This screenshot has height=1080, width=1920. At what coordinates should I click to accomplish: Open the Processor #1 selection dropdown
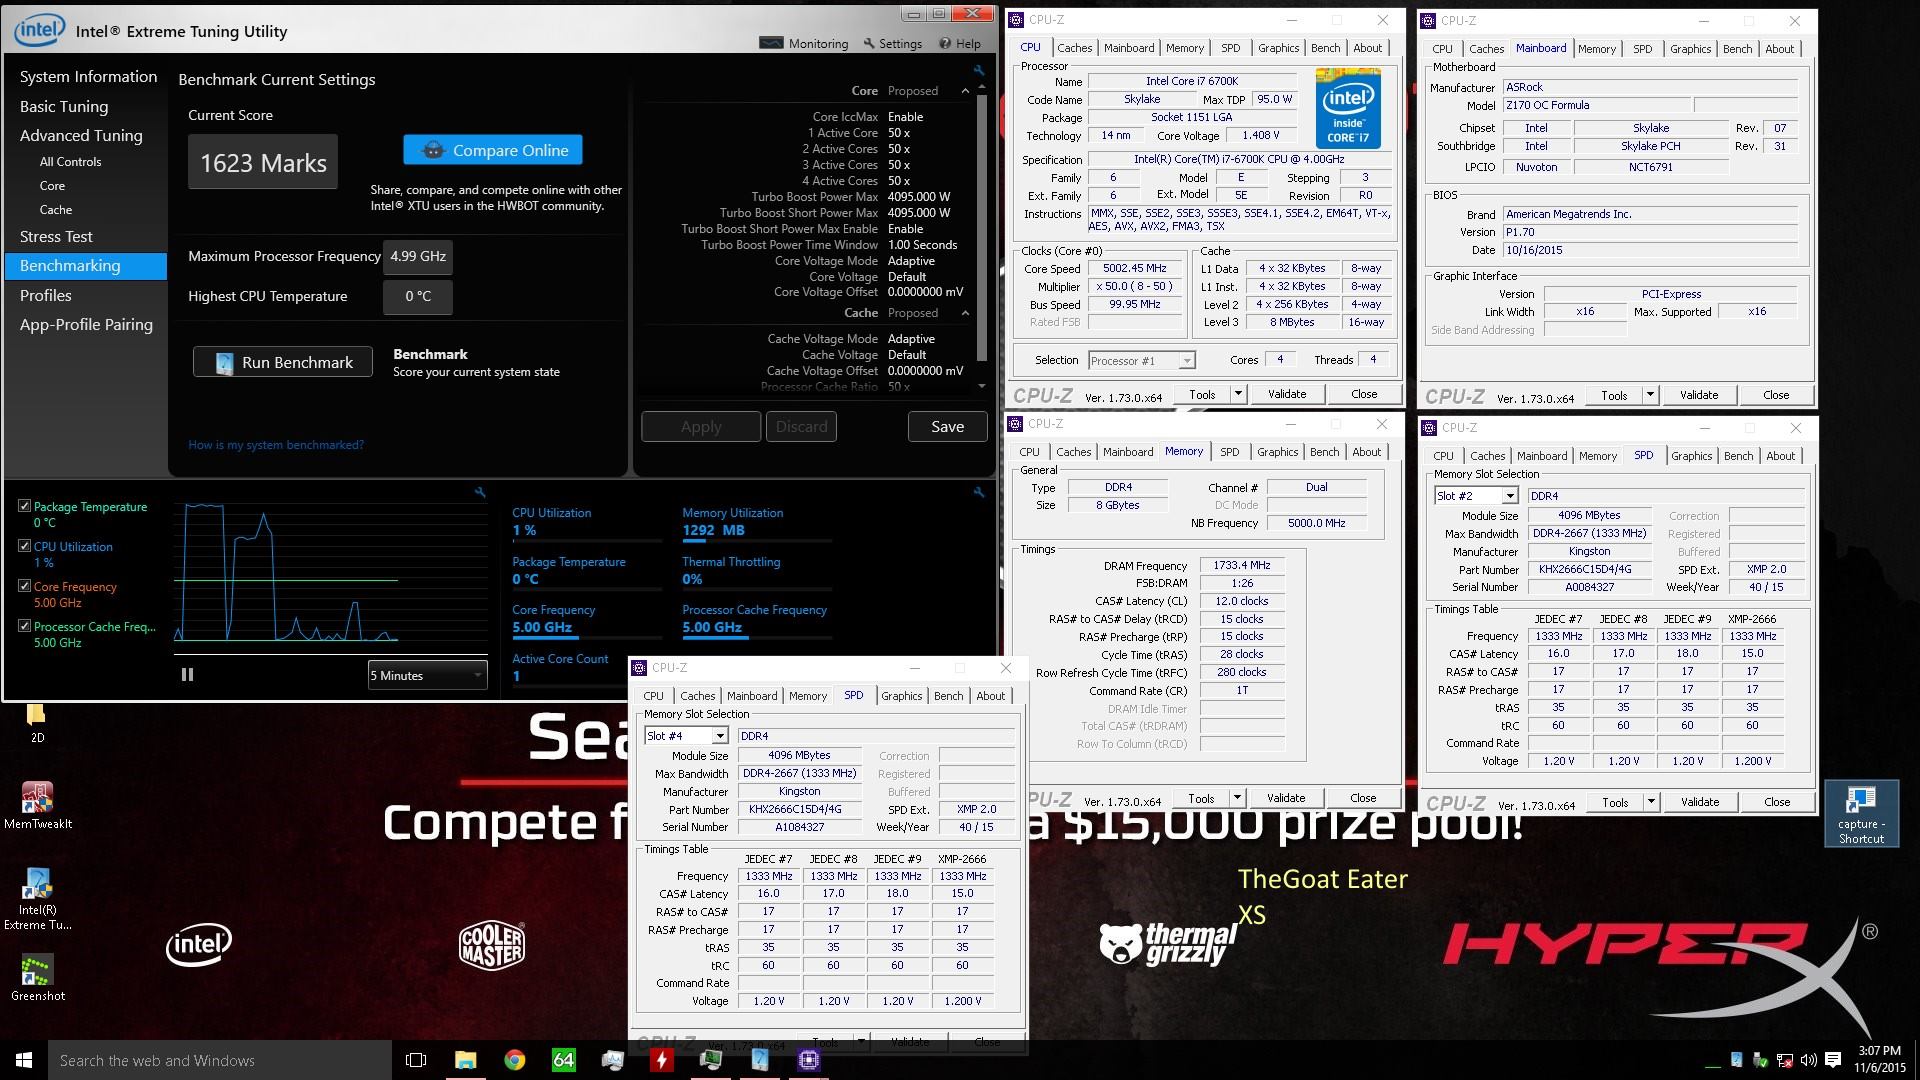pos(1141,360)
